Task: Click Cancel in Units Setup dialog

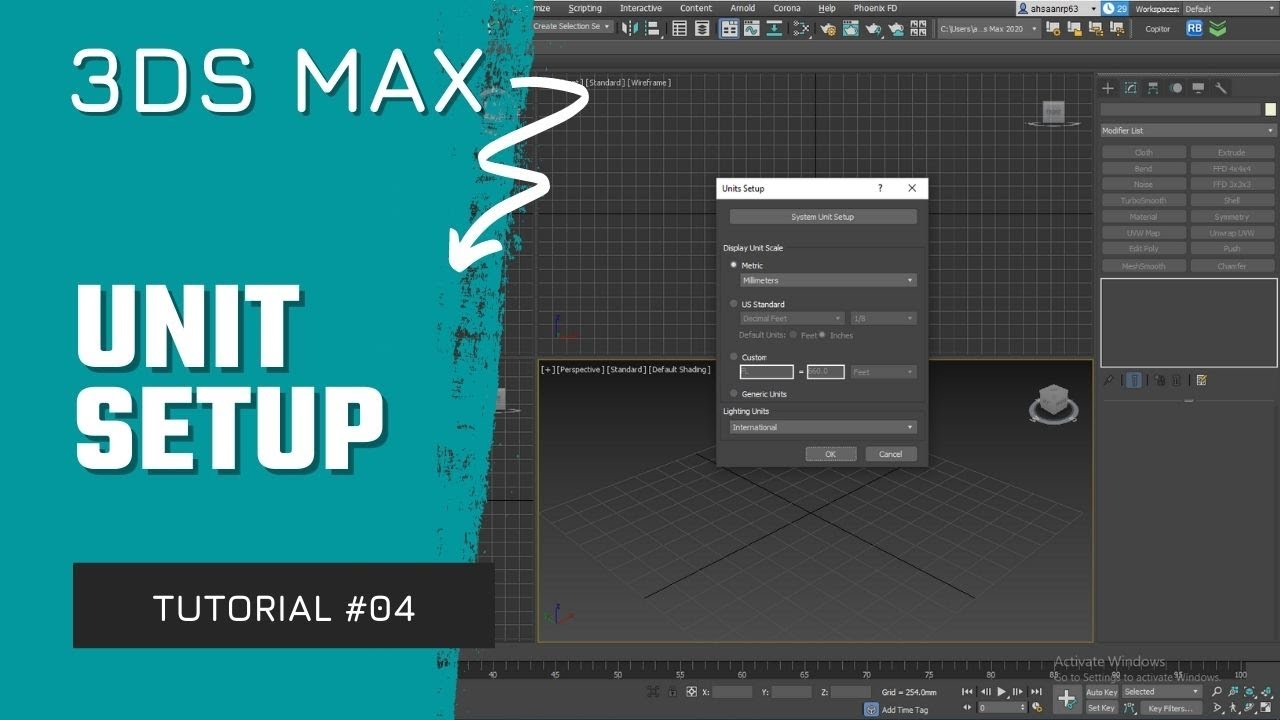Action: (x=890, y=454)
